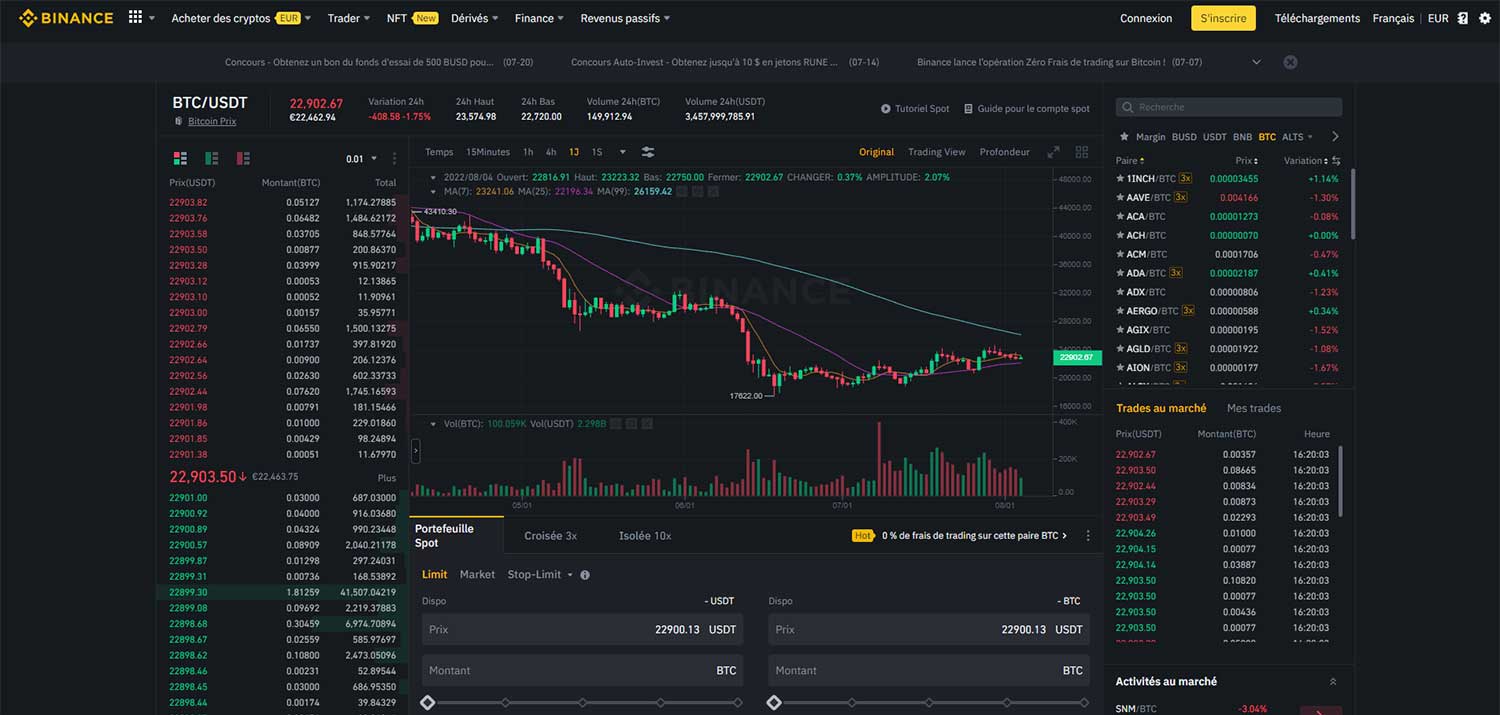Switch chart to Profondeur view
The width and height of the screenshot is (1500, 715).
pyautogui.click(x=1005, y=152)
